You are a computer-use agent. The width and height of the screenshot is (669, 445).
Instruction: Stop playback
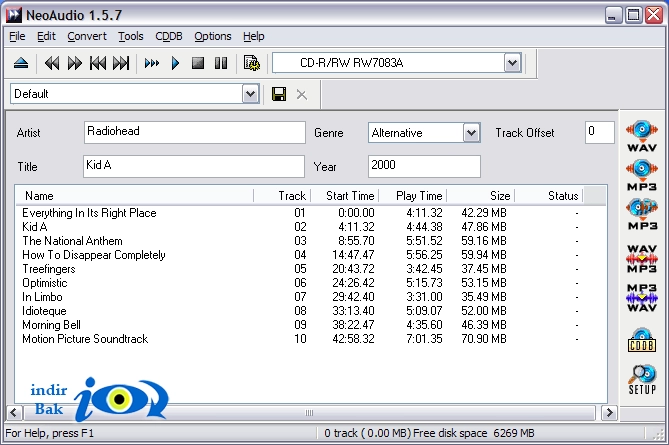click(x=198, y=64)
